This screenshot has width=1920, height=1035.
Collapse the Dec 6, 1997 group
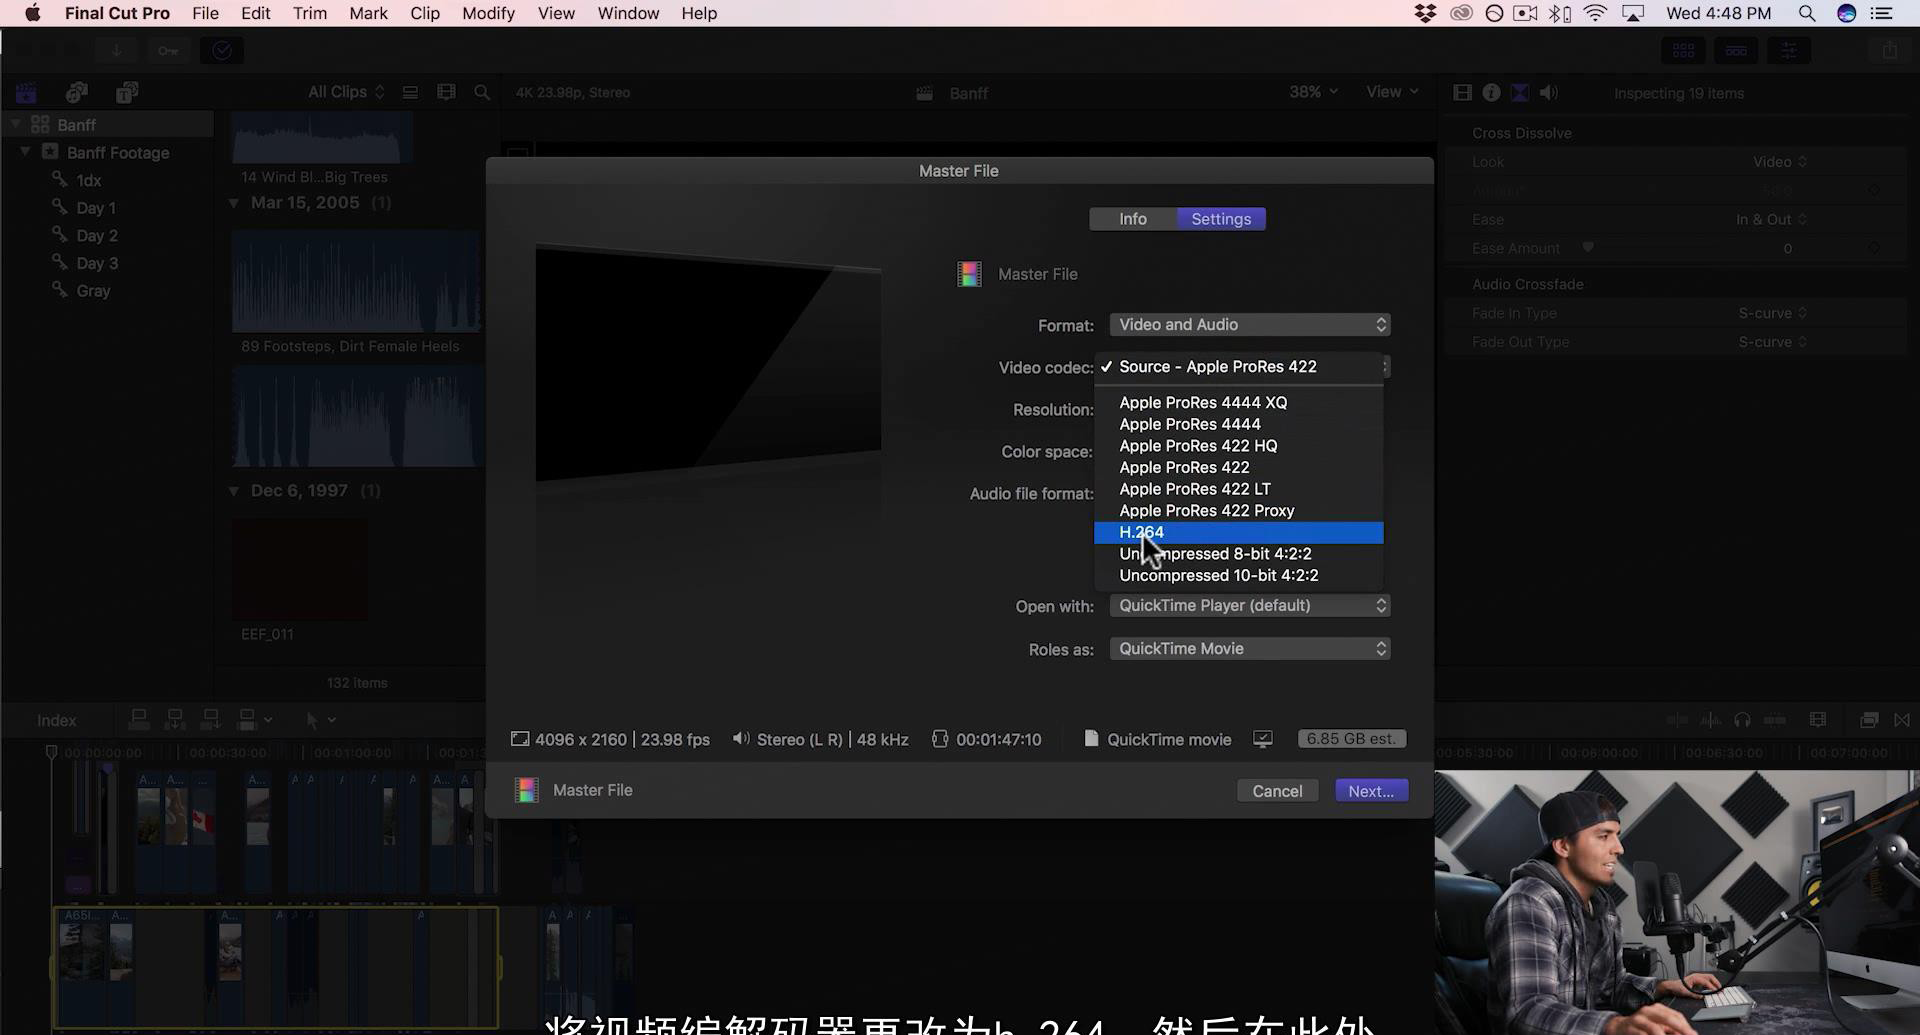(233, 491)
